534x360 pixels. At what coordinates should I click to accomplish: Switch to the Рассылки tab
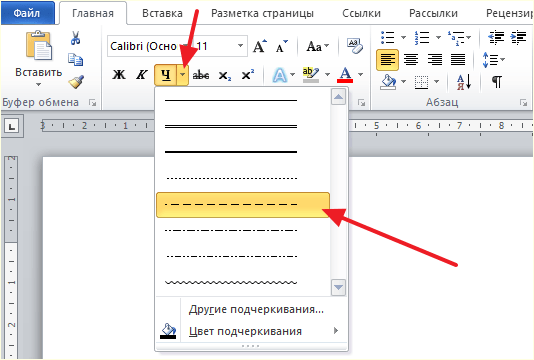point(433,13)
